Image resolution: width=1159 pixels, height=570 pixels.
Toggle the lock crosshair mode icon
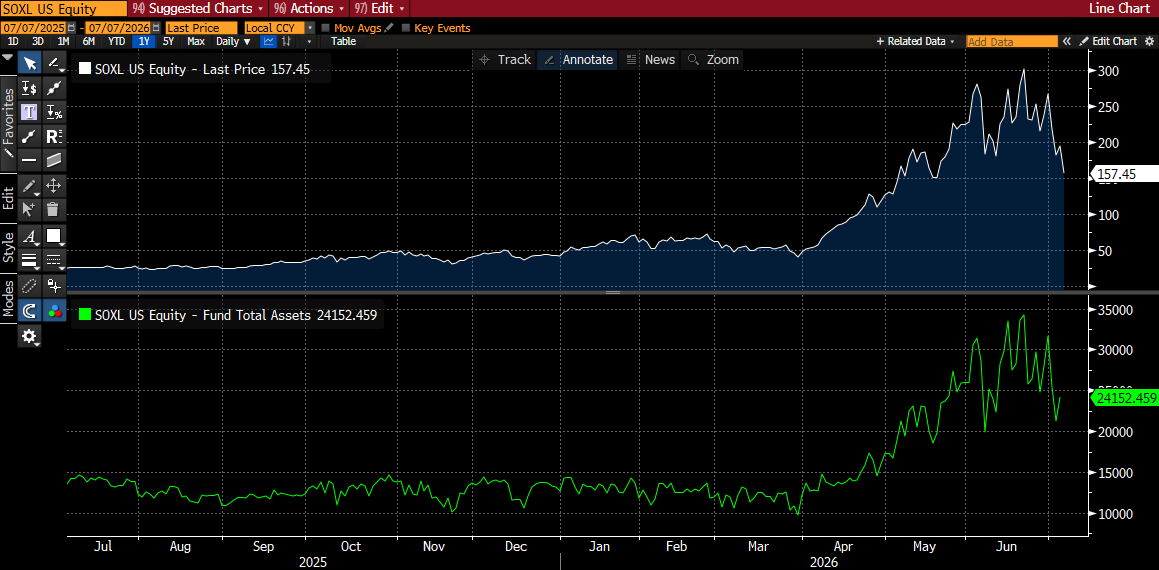54,285
